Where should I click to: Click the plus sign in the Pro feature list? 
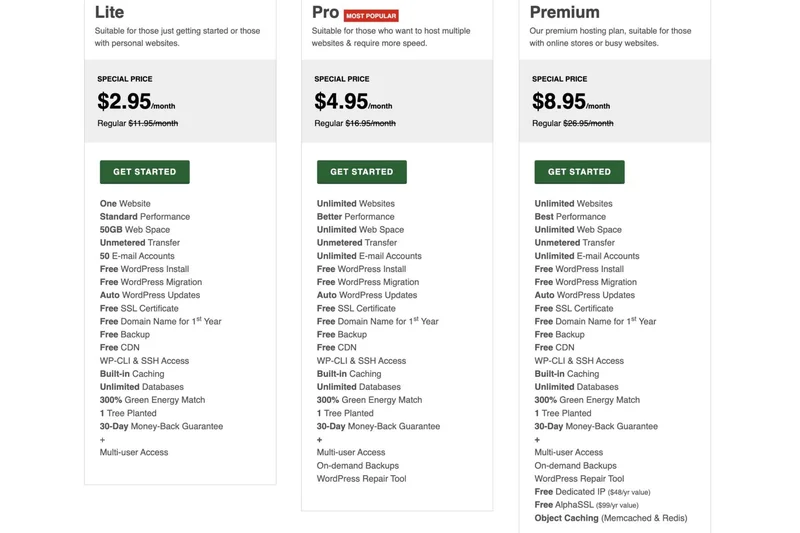(x=320, y=440)
